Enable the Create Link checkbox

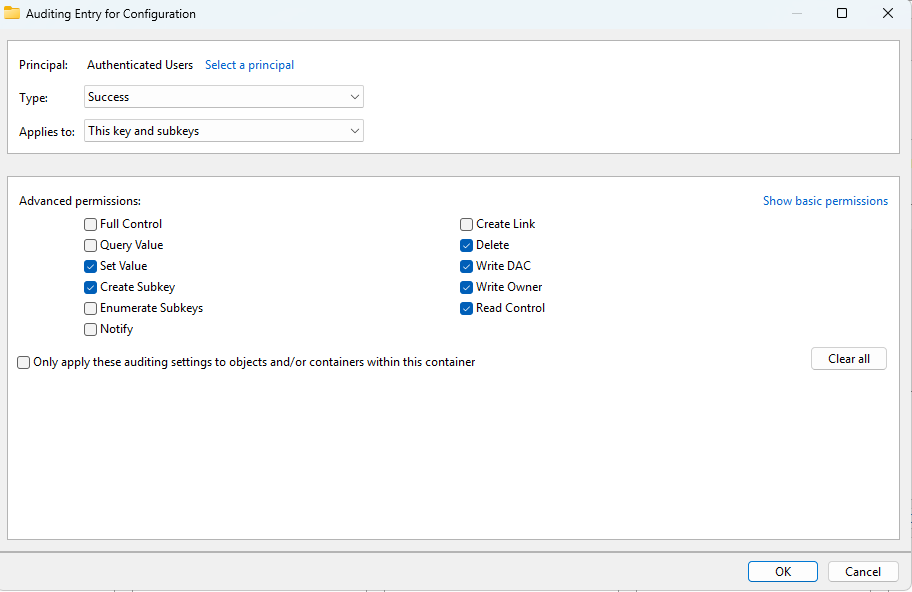(467, 224)
